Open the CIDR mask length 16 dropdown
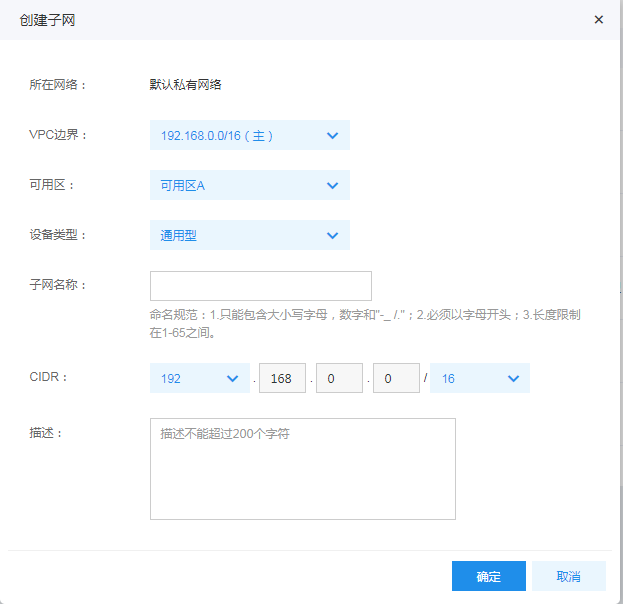 pyautogui.click(x=480, y=378)
